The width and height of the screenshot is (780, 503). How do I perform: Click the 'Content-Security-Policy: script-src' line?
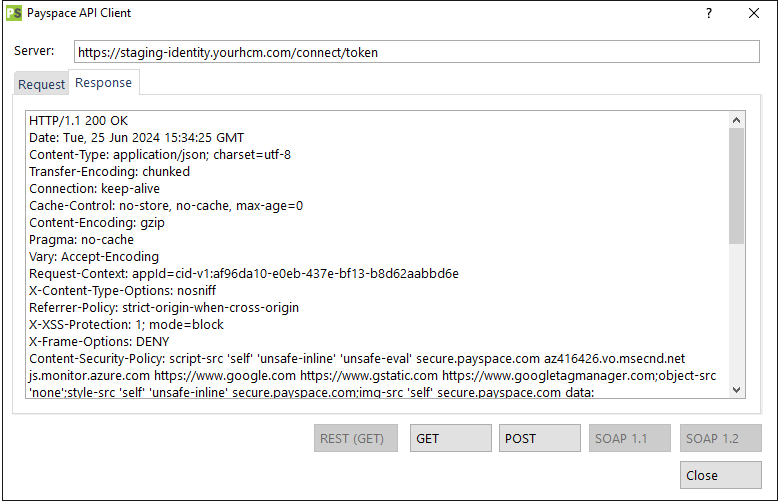click(357, 359)
